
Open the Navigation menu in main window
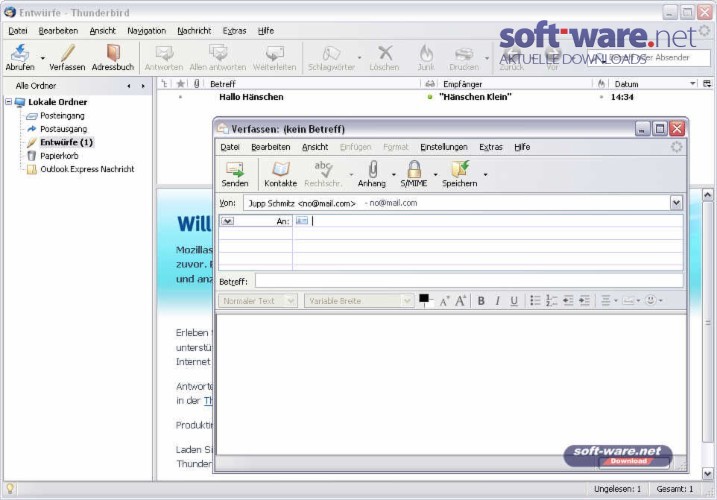pos(146,31)
